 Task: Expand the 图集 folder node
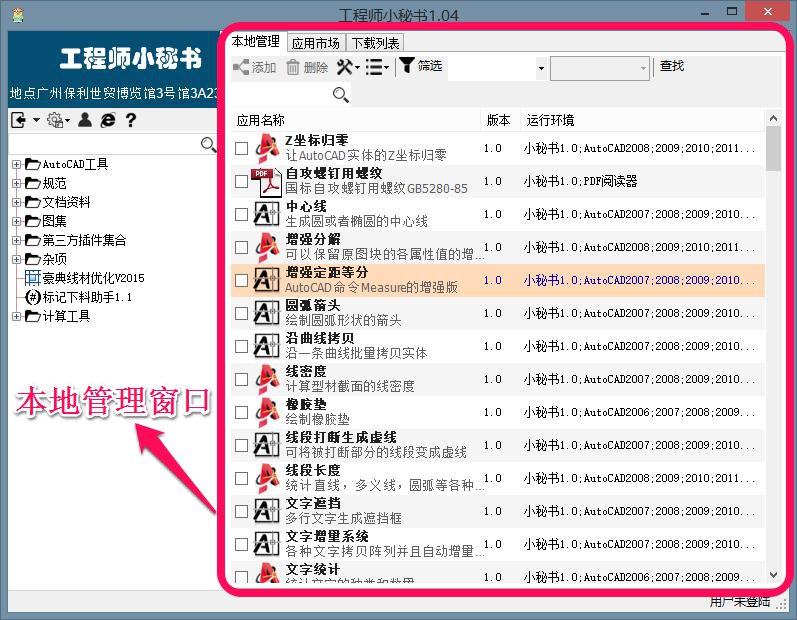click(16, 221)
